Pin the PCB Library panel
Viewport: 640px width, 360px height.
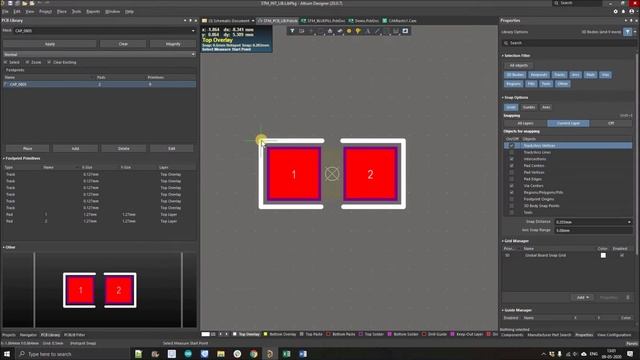[x=190, y=20]
